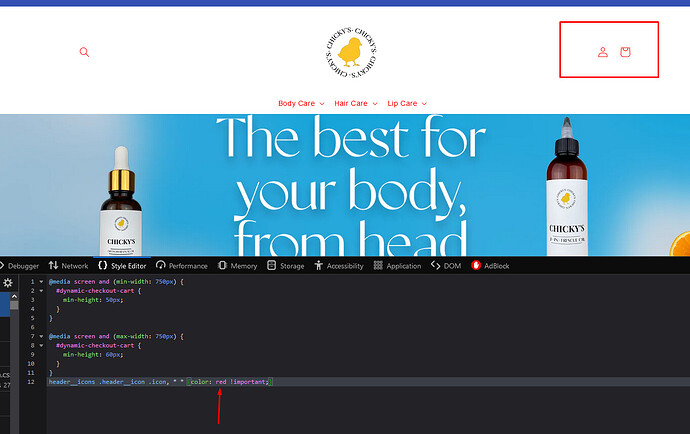Switch to the Debugger tab
Image resolution: width=690 pixels, height=434 pixels.
click(x=20, y=266)
